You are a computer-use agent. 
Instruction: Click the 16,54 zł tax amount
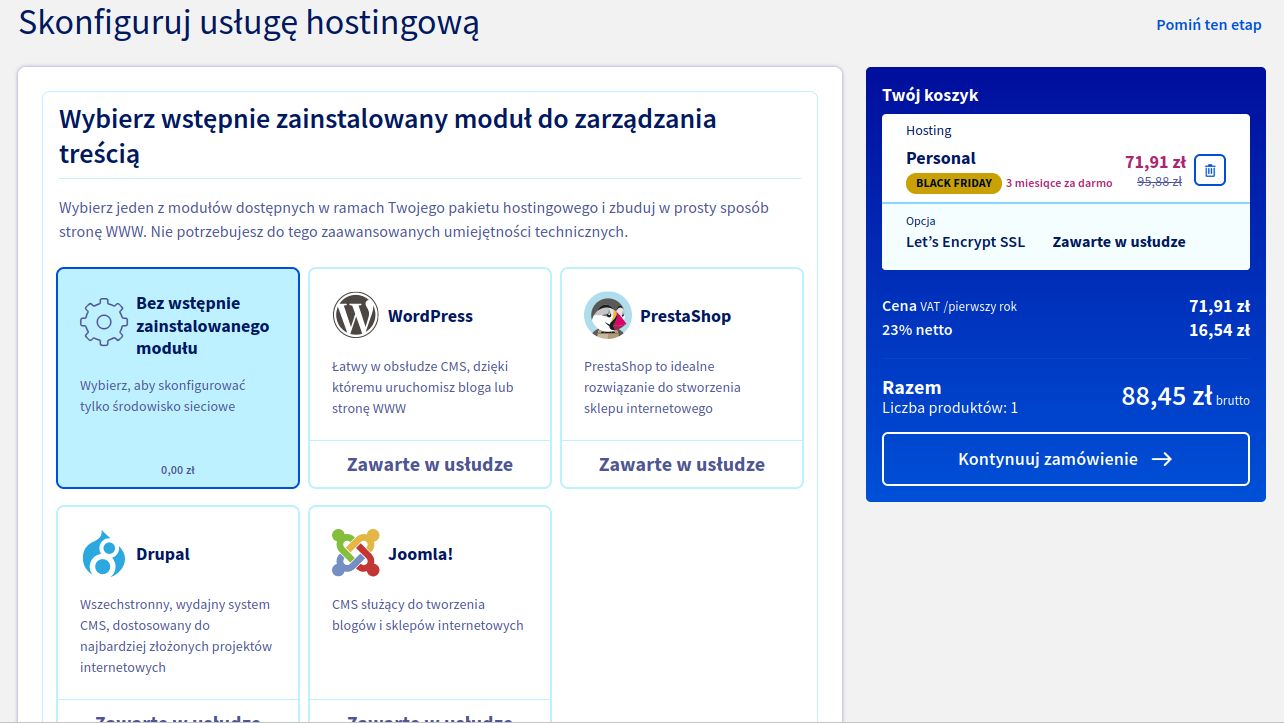tap(1219, 330)
